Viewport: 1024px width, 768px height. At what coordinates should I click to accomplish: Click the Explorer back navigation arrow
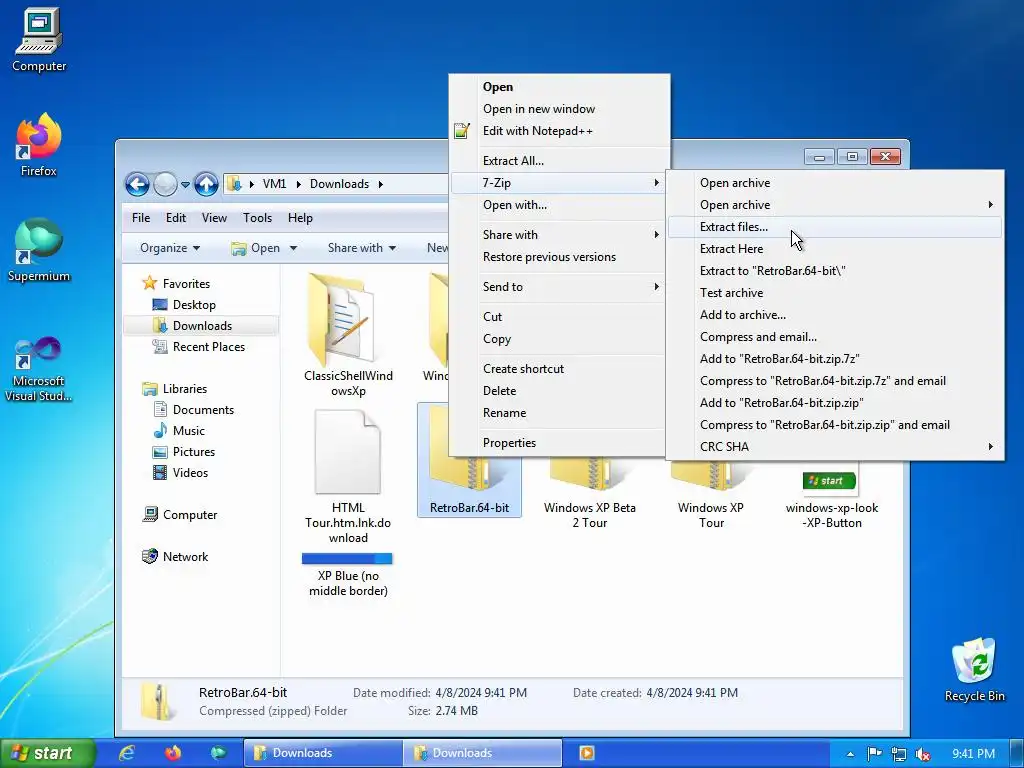pos(137,184)
